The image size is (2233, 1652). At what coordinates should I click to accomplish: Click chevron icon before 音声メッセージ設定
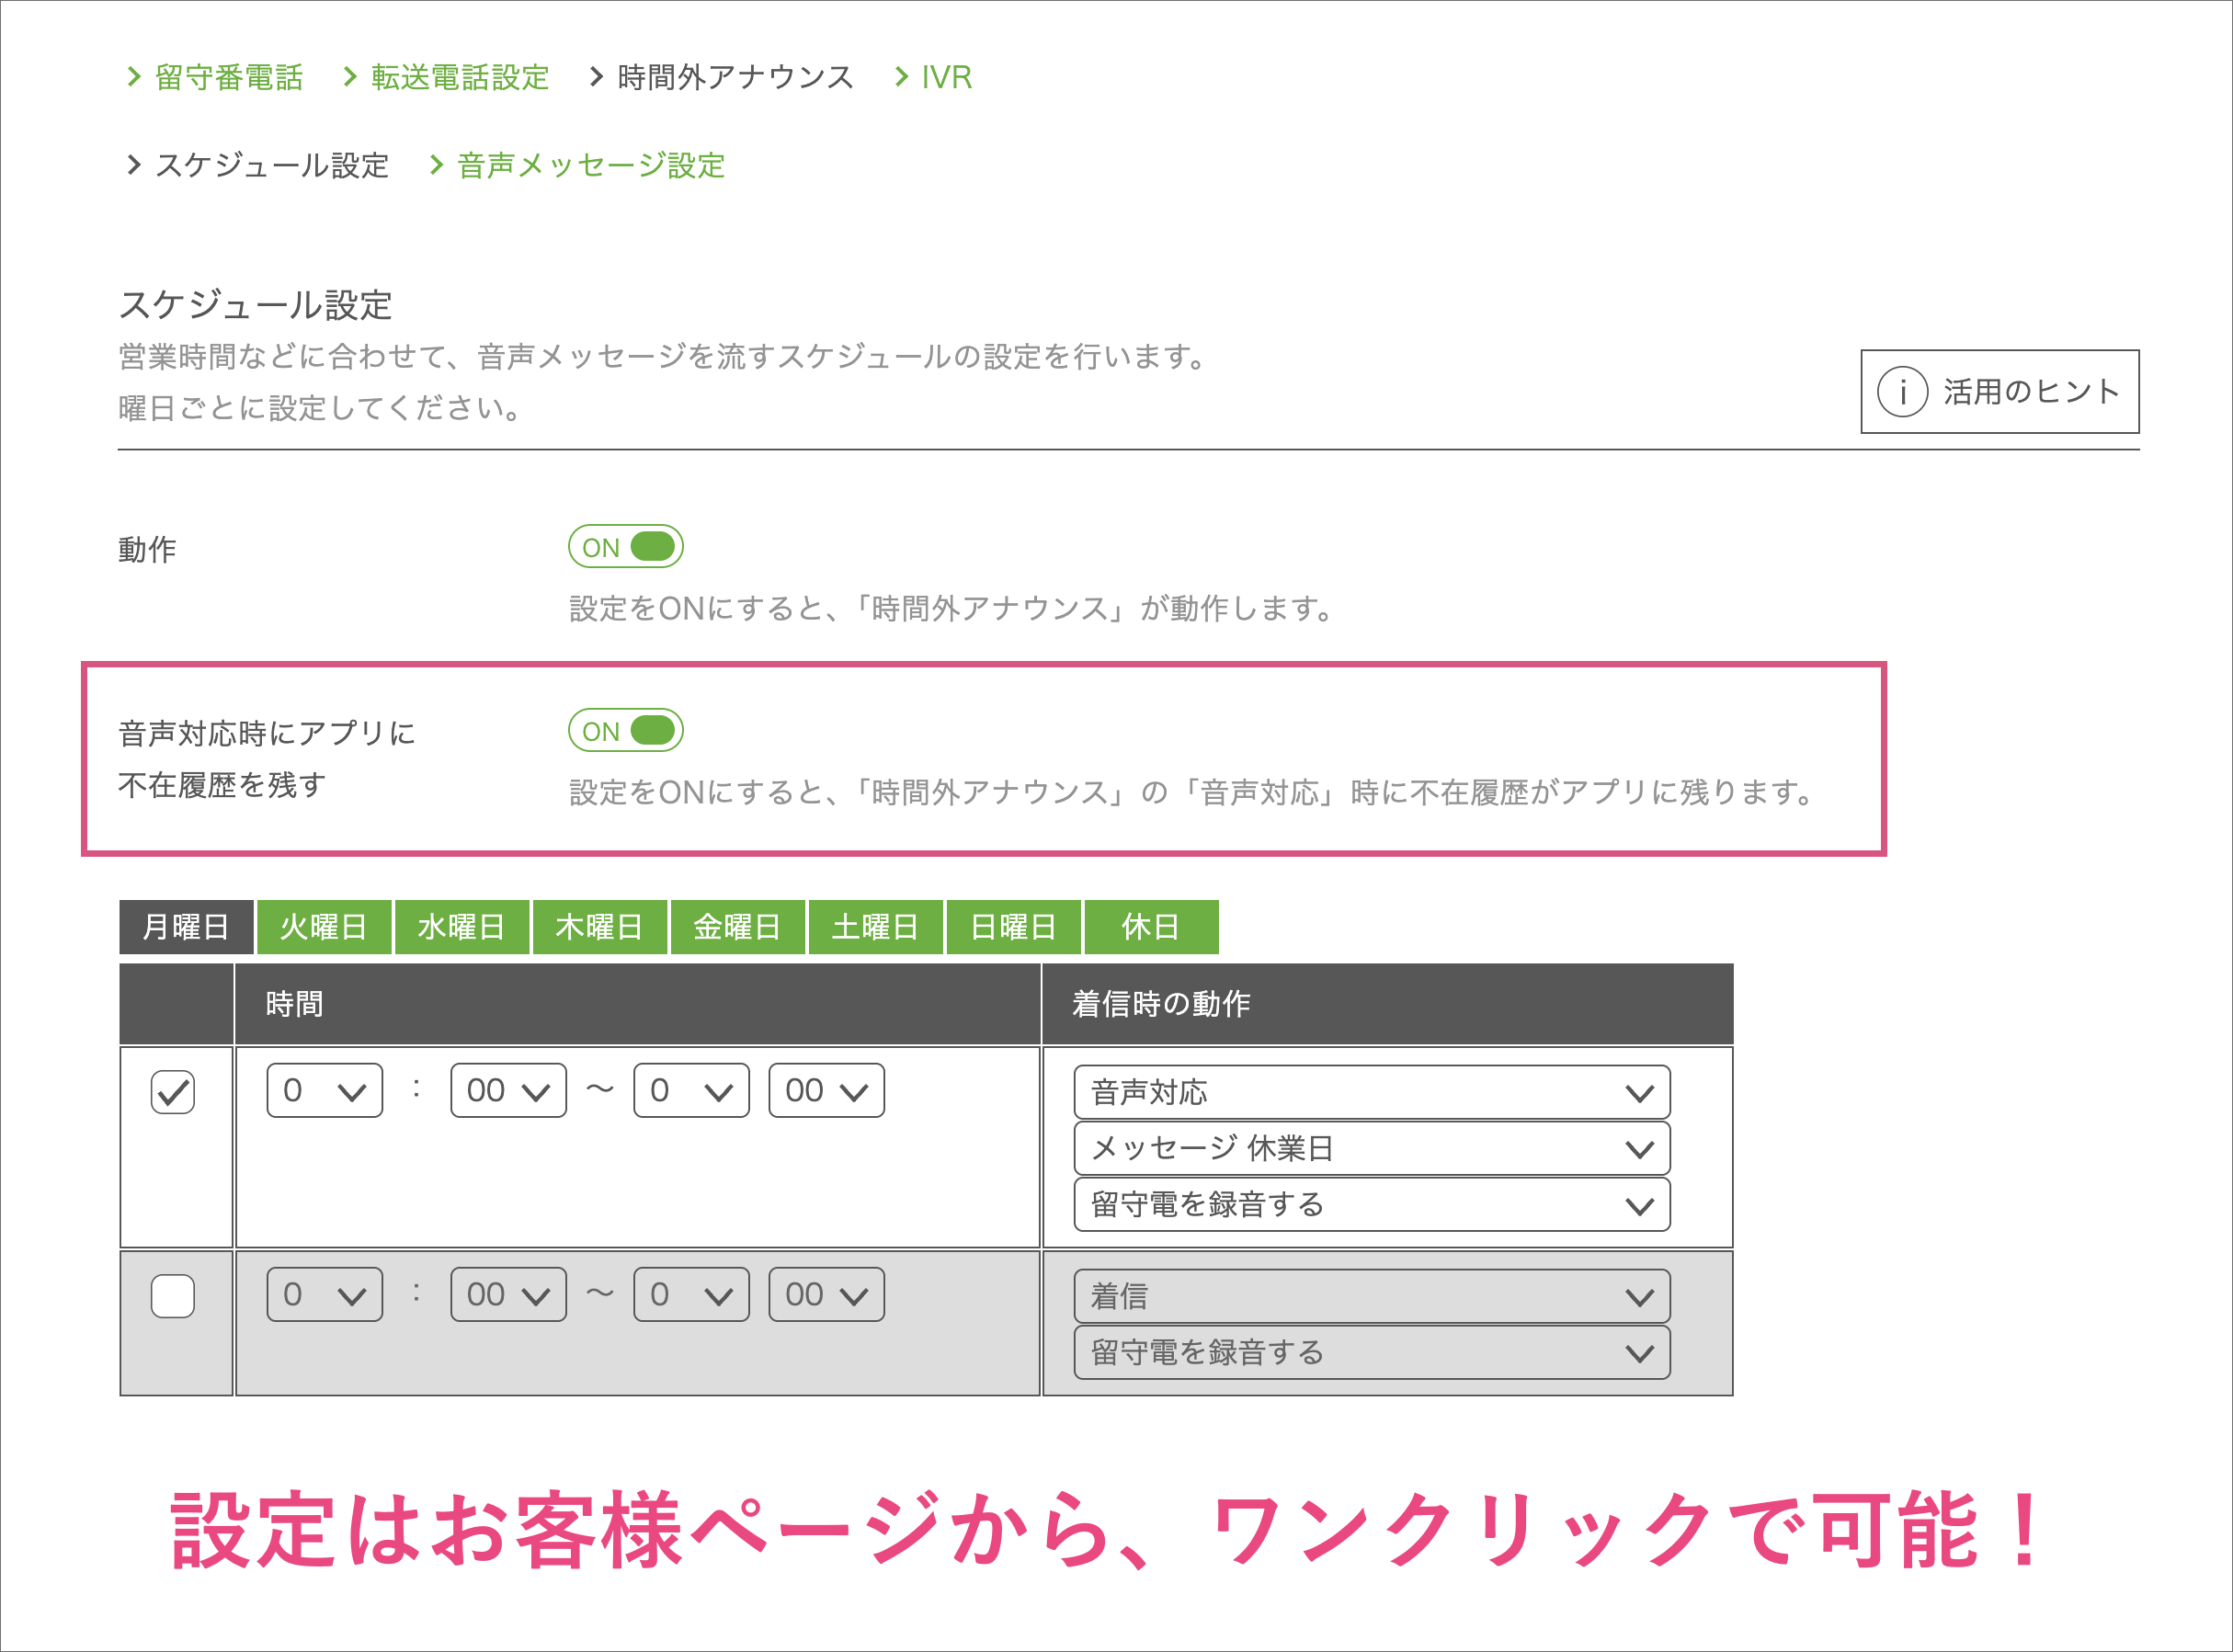tap(436, 165)
